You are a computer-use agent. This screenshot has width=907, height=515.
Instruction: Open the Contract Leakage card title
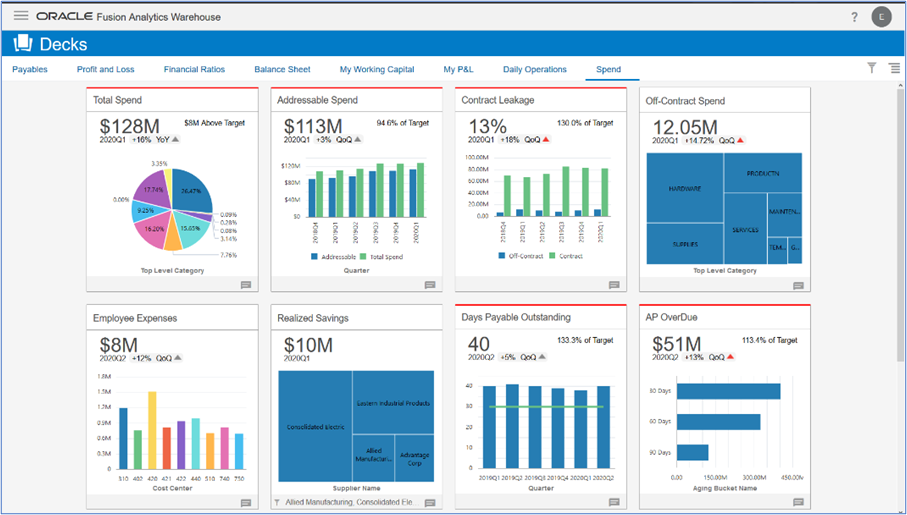point(497,100)
